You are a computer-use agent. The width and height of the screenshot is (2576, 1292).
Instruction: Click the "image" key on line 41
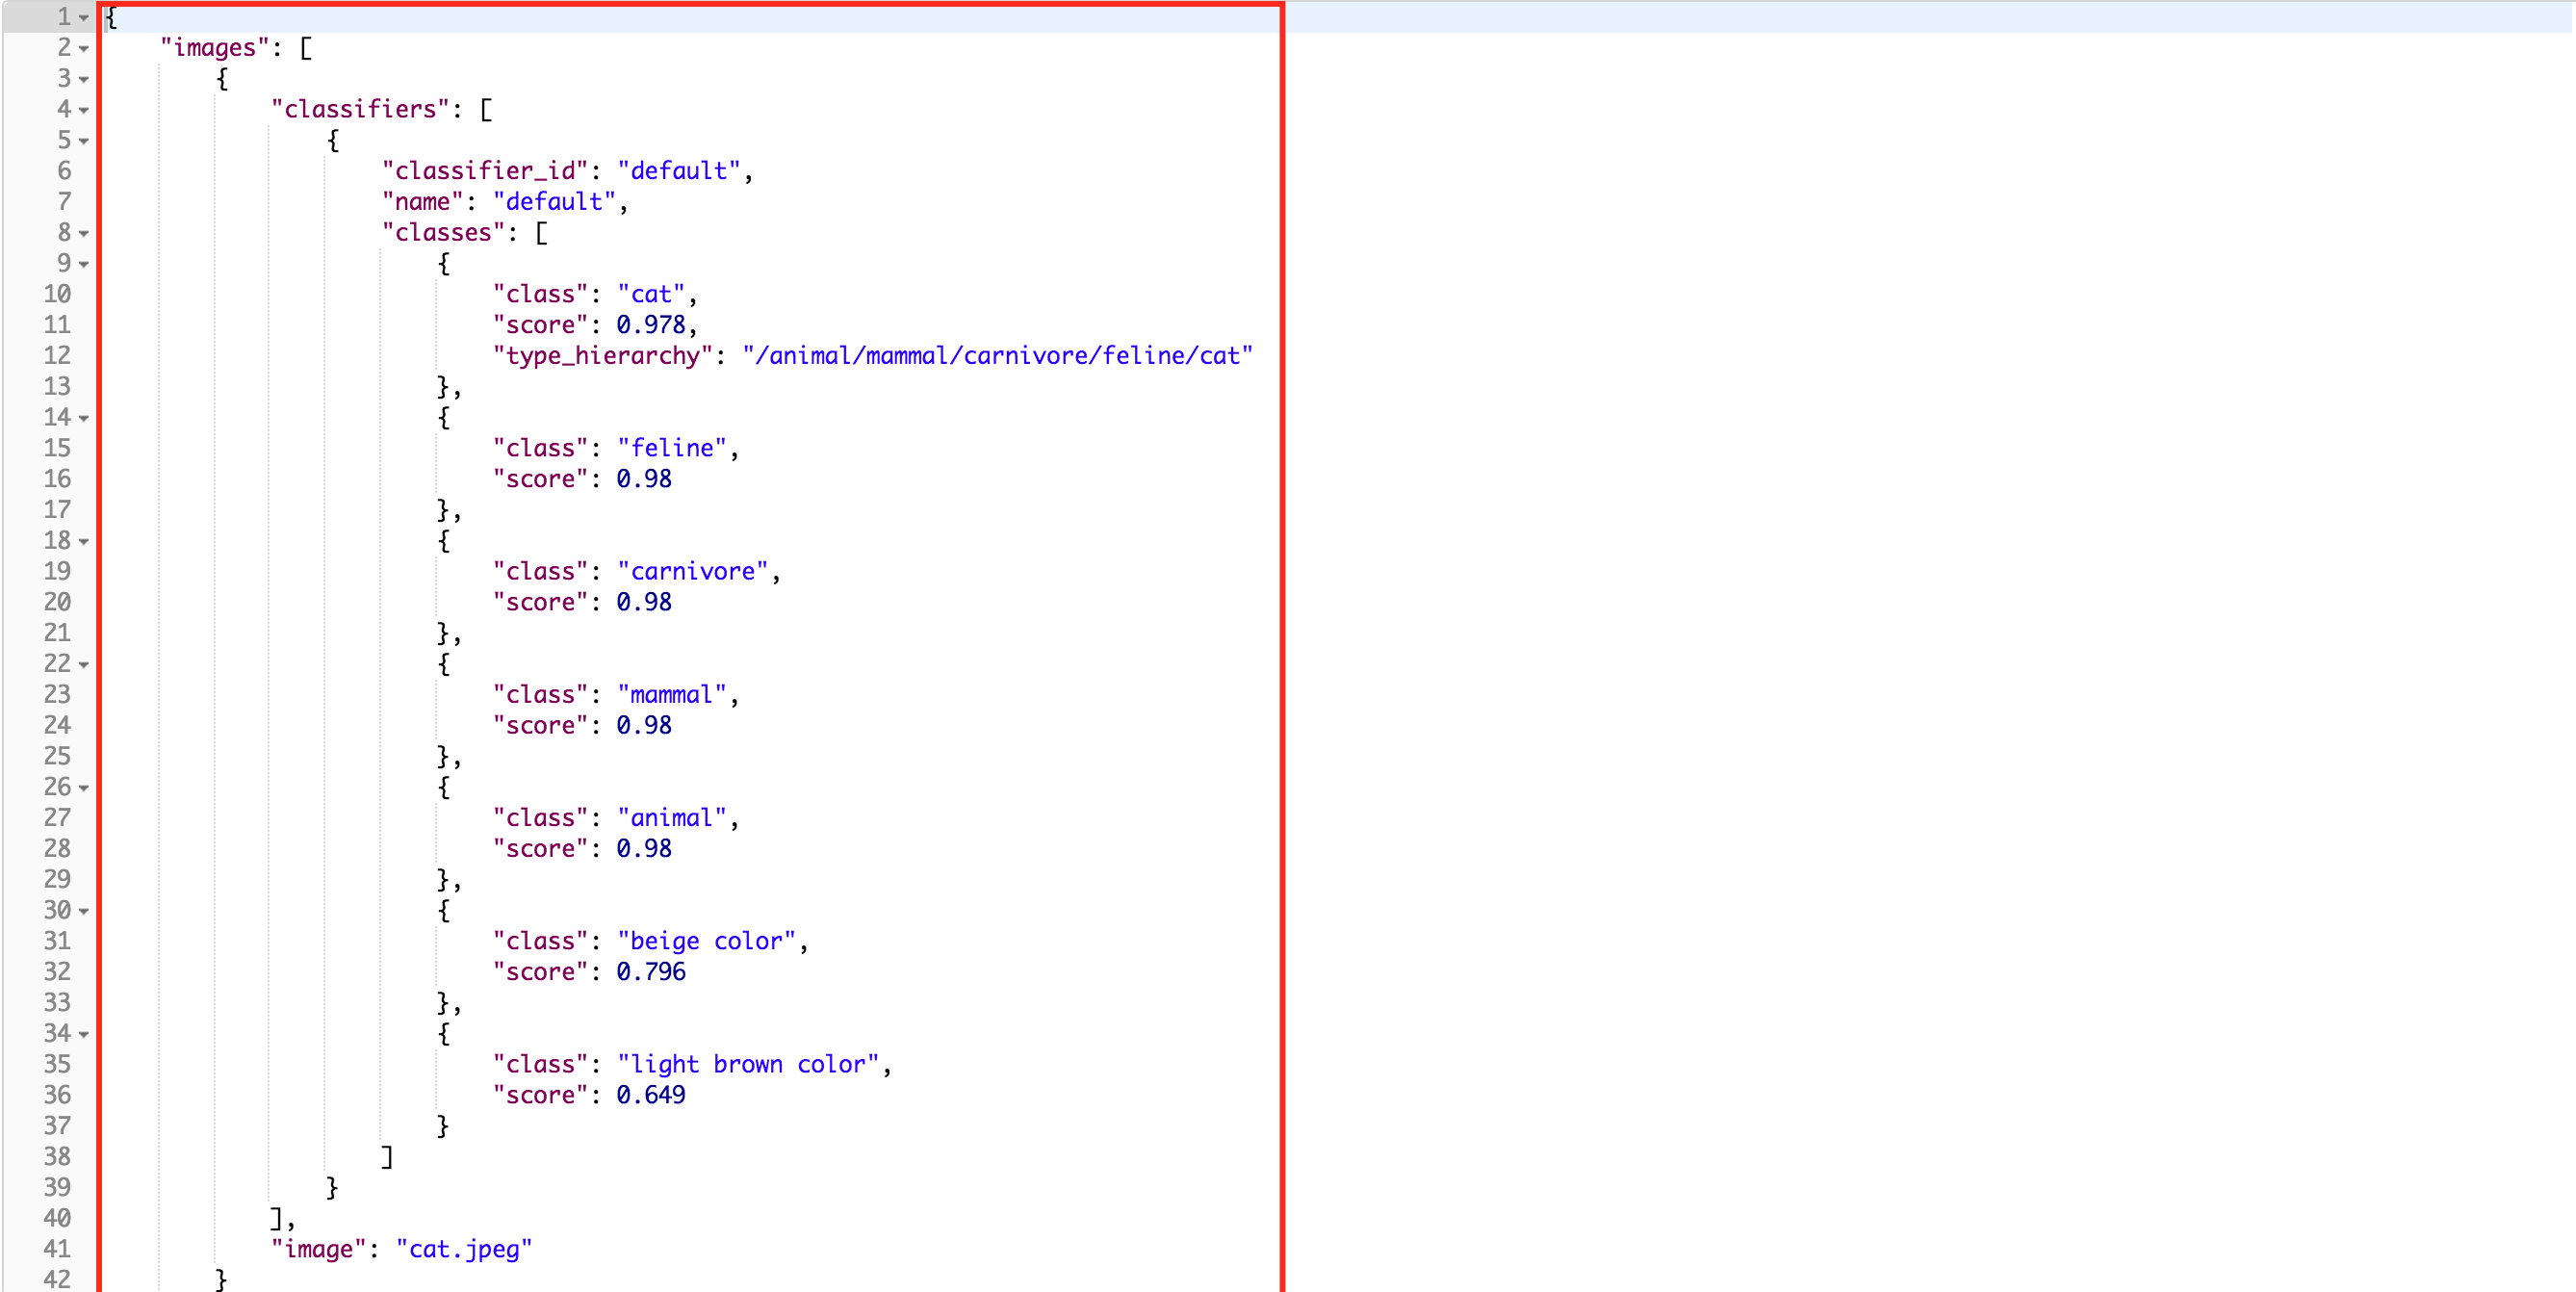point(319,1249)
